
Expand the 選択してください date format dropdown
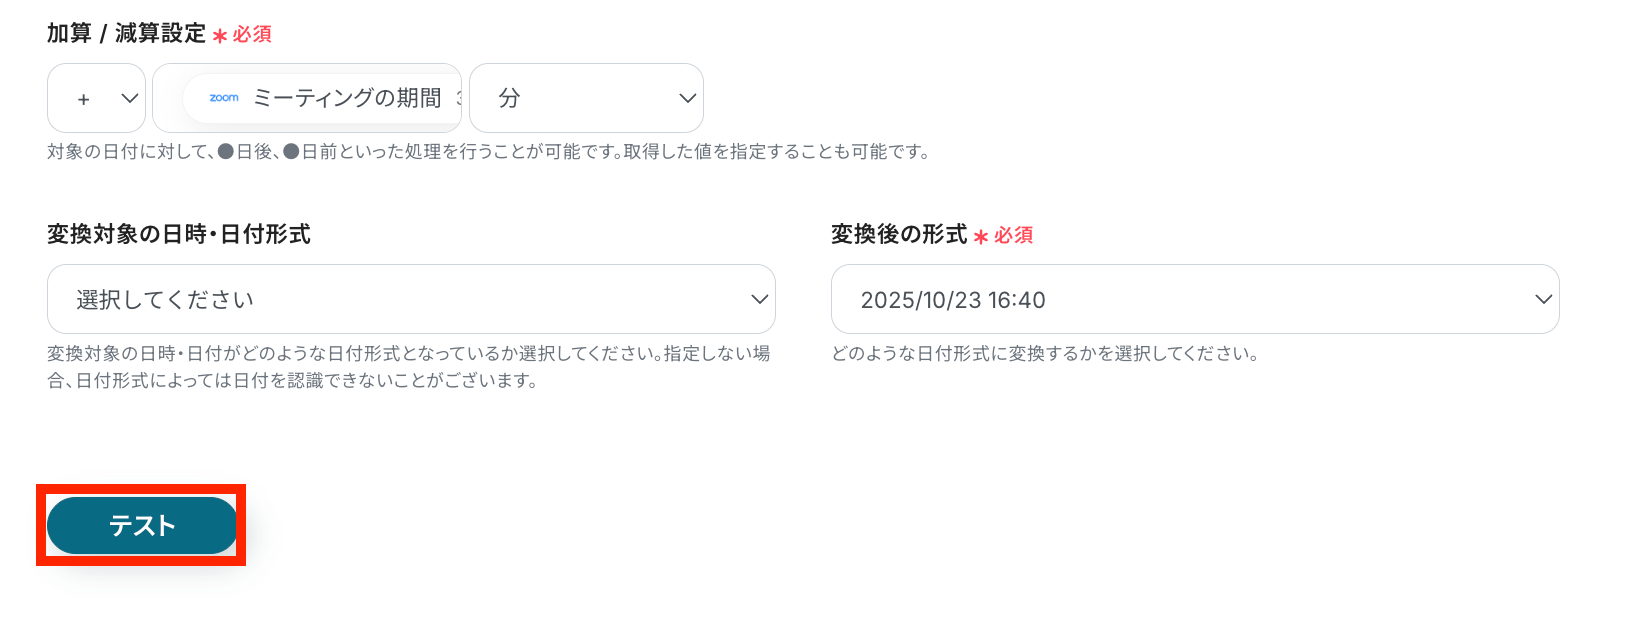(410, 299)
